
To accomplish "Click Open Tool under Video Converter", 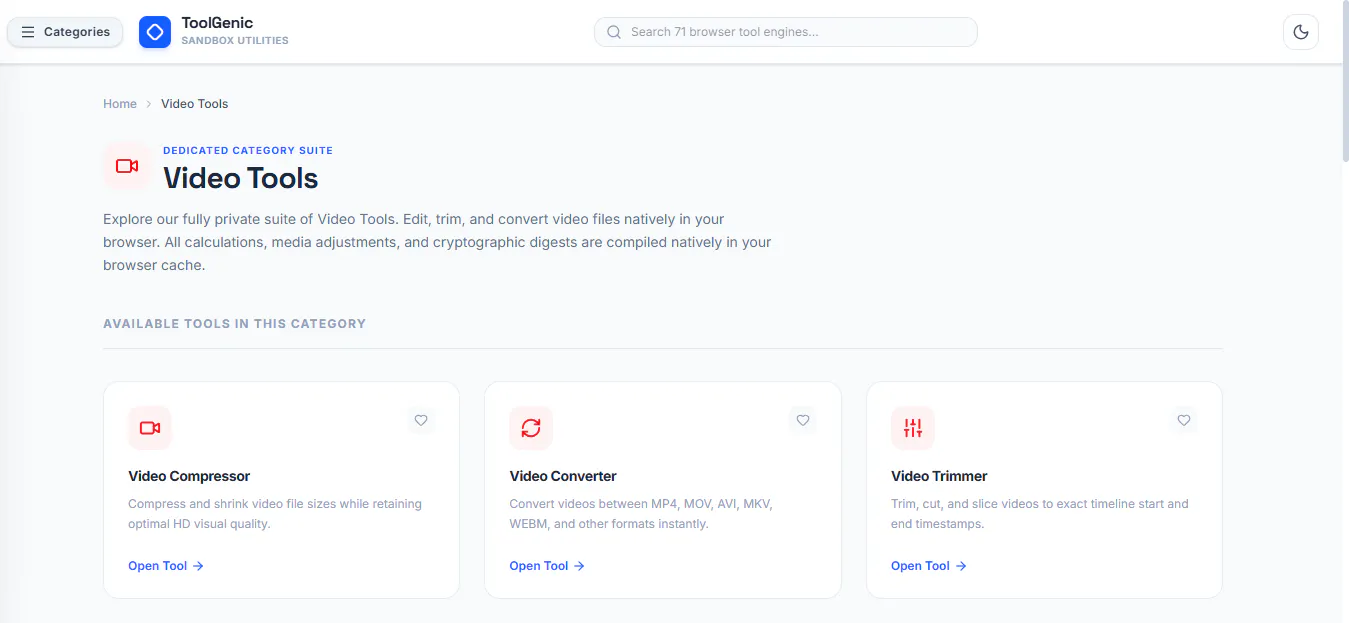I will click(x=547, y=566).
